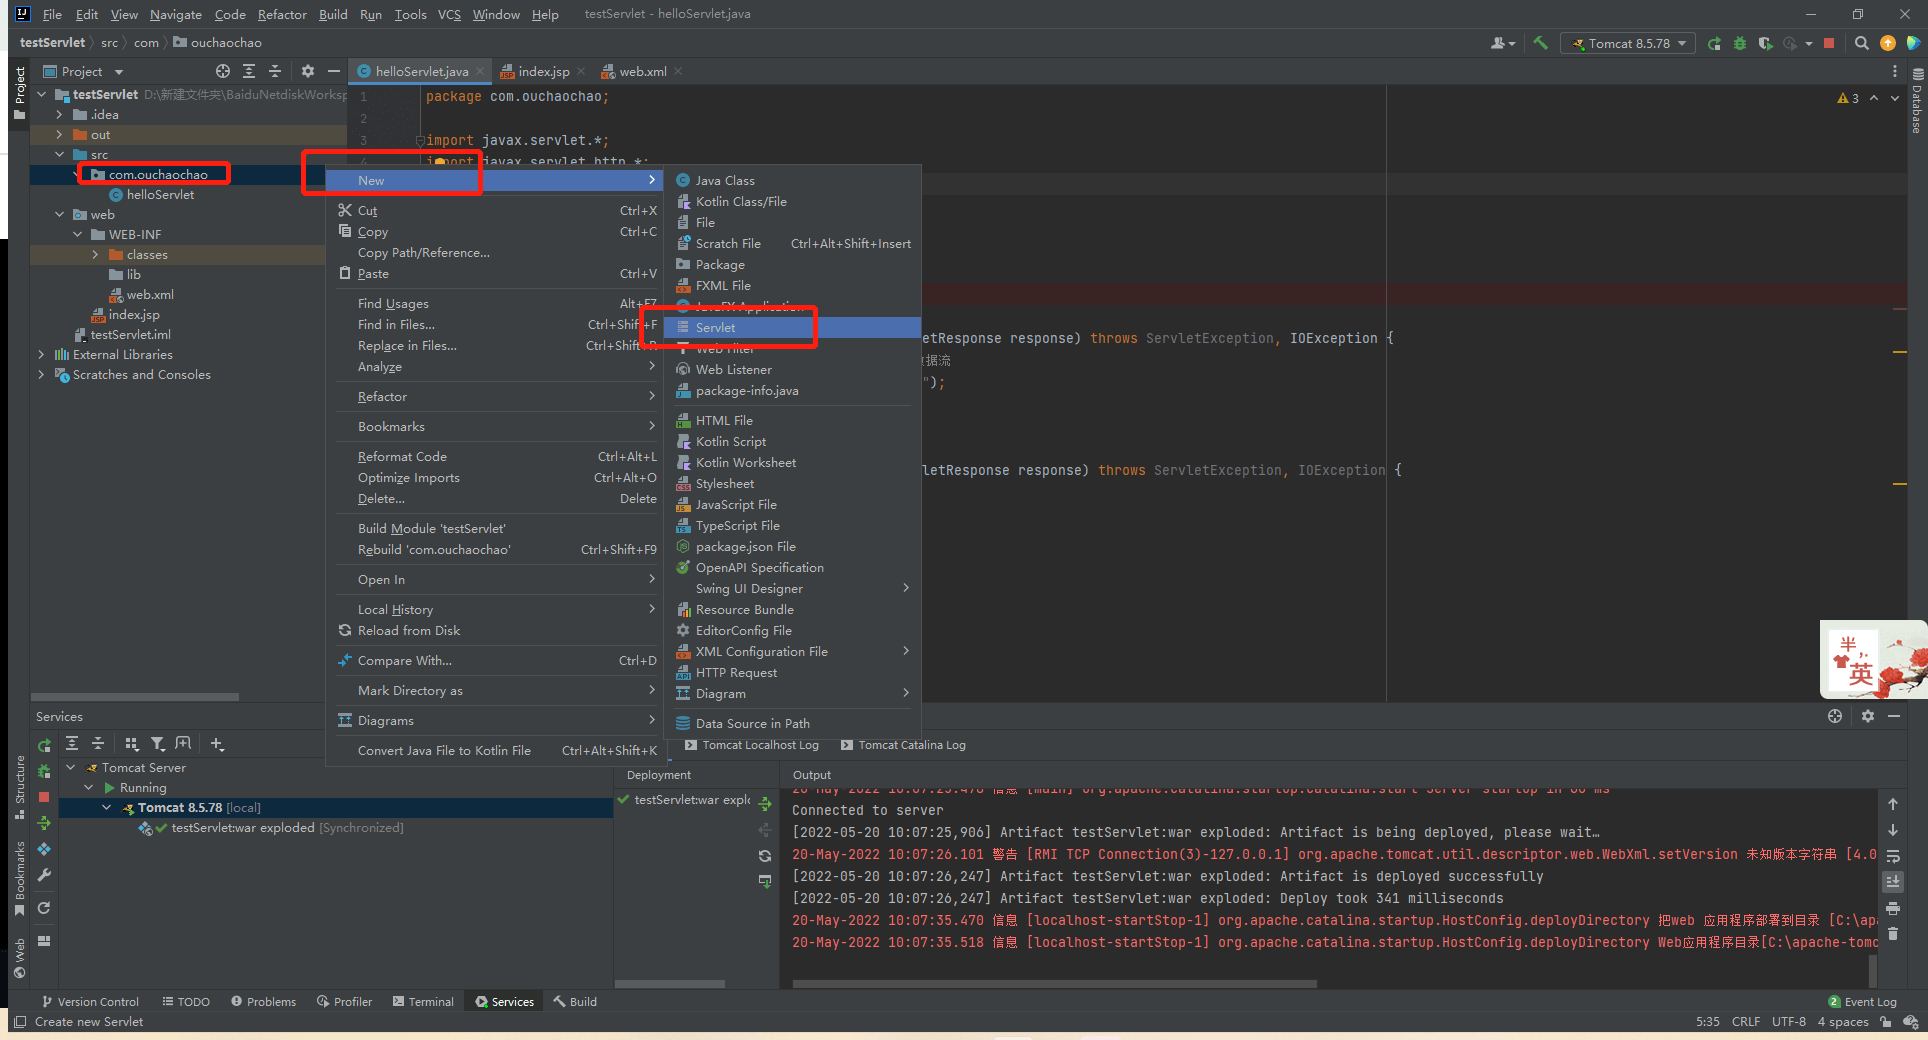
Task: Click Print icon beside output console
Action: (1893, 908)
